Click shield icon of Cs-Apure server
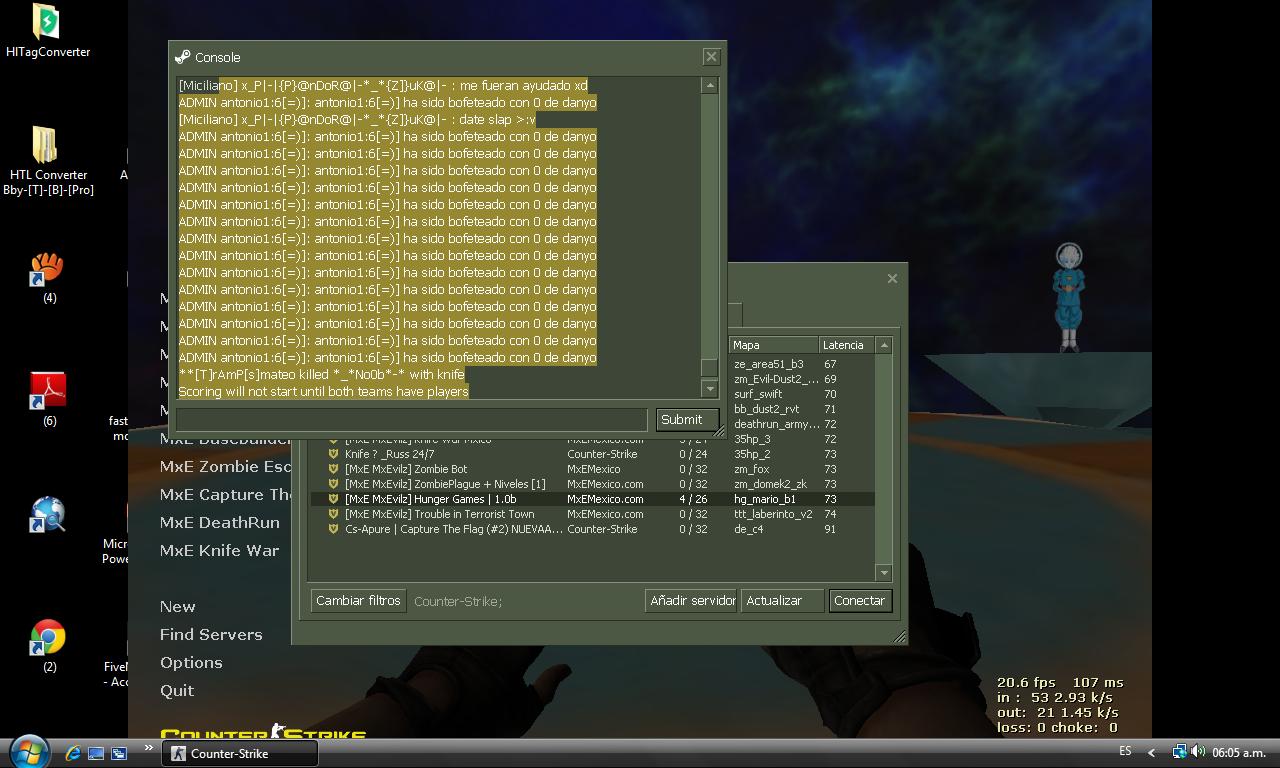The image size is (1280, 768). pyautogui.click(x=334, y=529)
